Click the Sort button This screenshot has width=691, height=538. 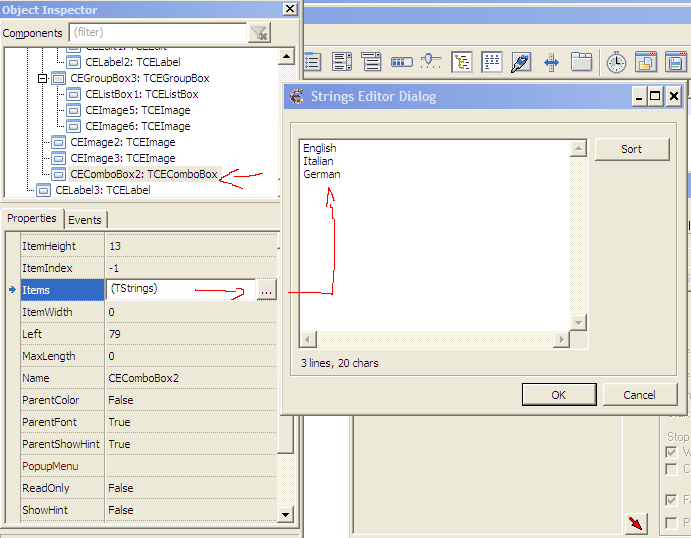631,149
